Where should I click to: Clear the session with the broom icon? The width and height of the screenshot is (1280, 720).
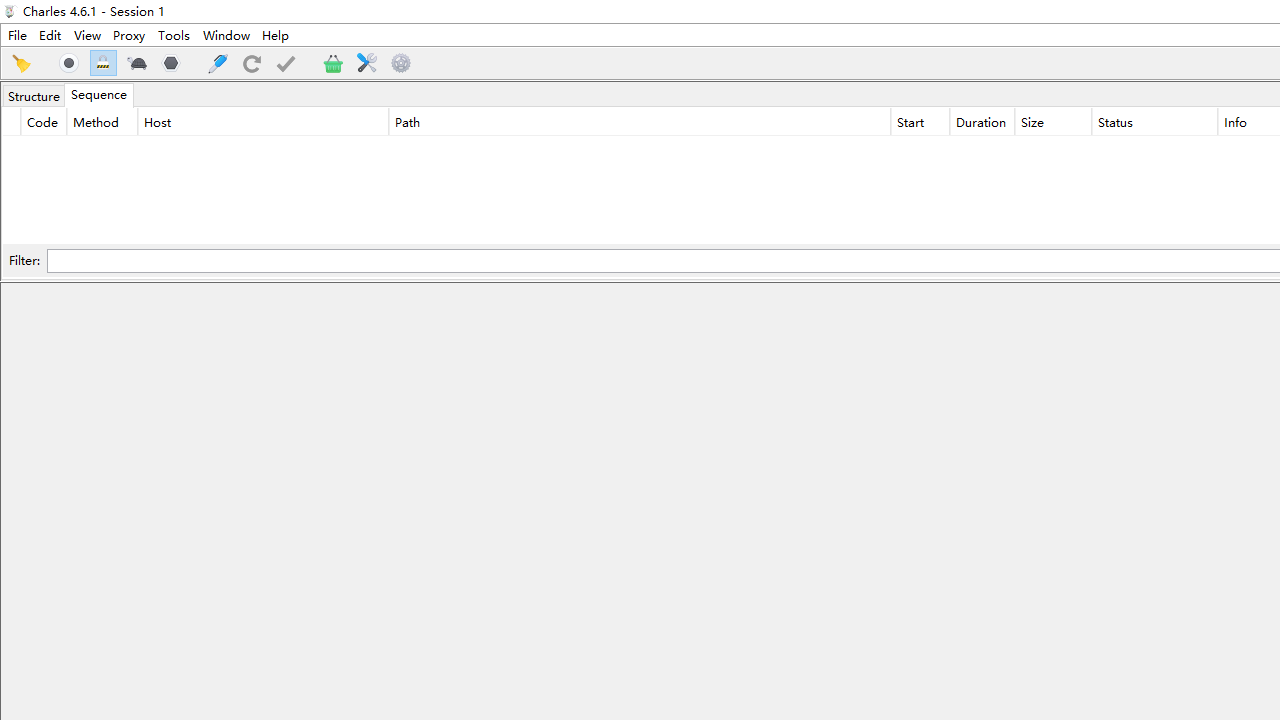click(x=21, y=64)
